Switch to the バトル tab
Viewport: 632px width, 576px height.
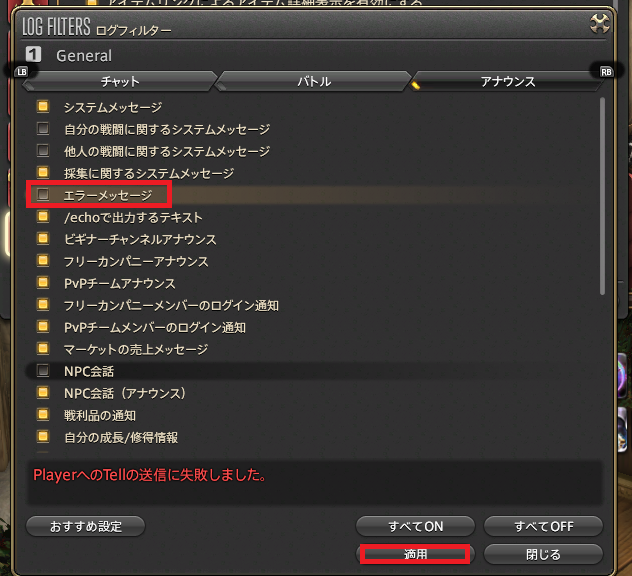click(314, 81)
